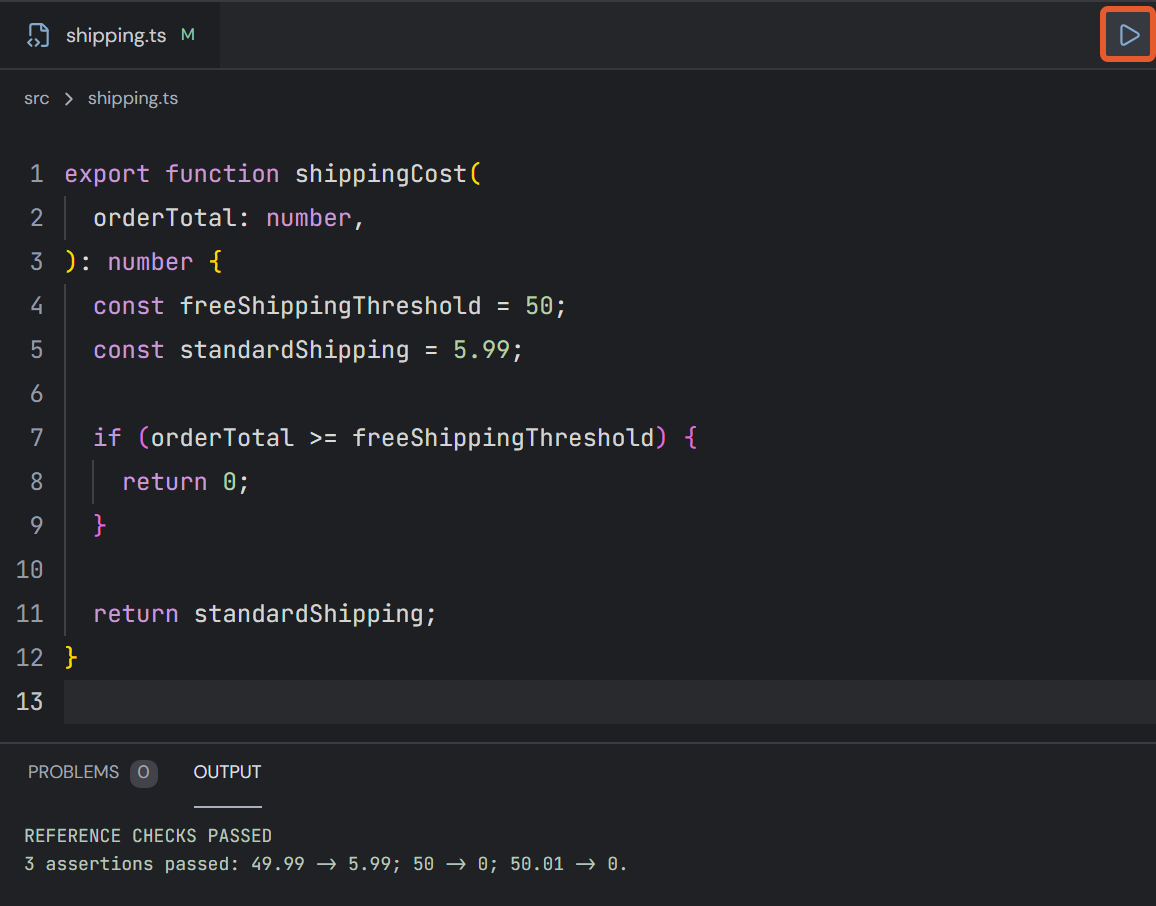Click the freeShippingThreshold constant on line 4
Screen dimensions: 1156x906
(330, 306)
